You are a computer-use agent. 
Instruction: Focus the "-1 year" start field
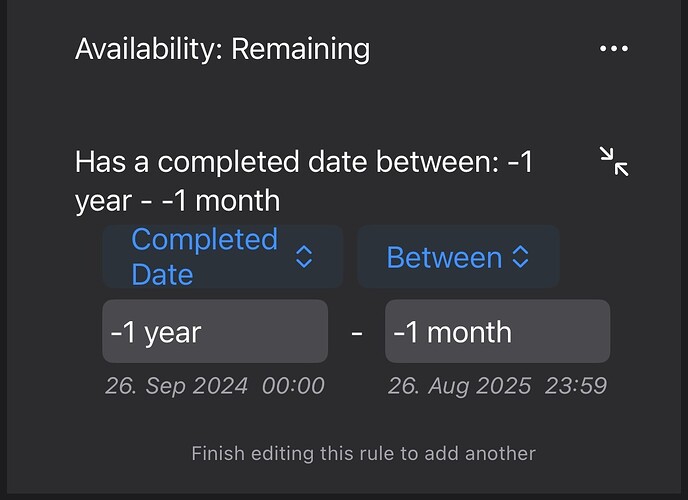tap(214, 331)
